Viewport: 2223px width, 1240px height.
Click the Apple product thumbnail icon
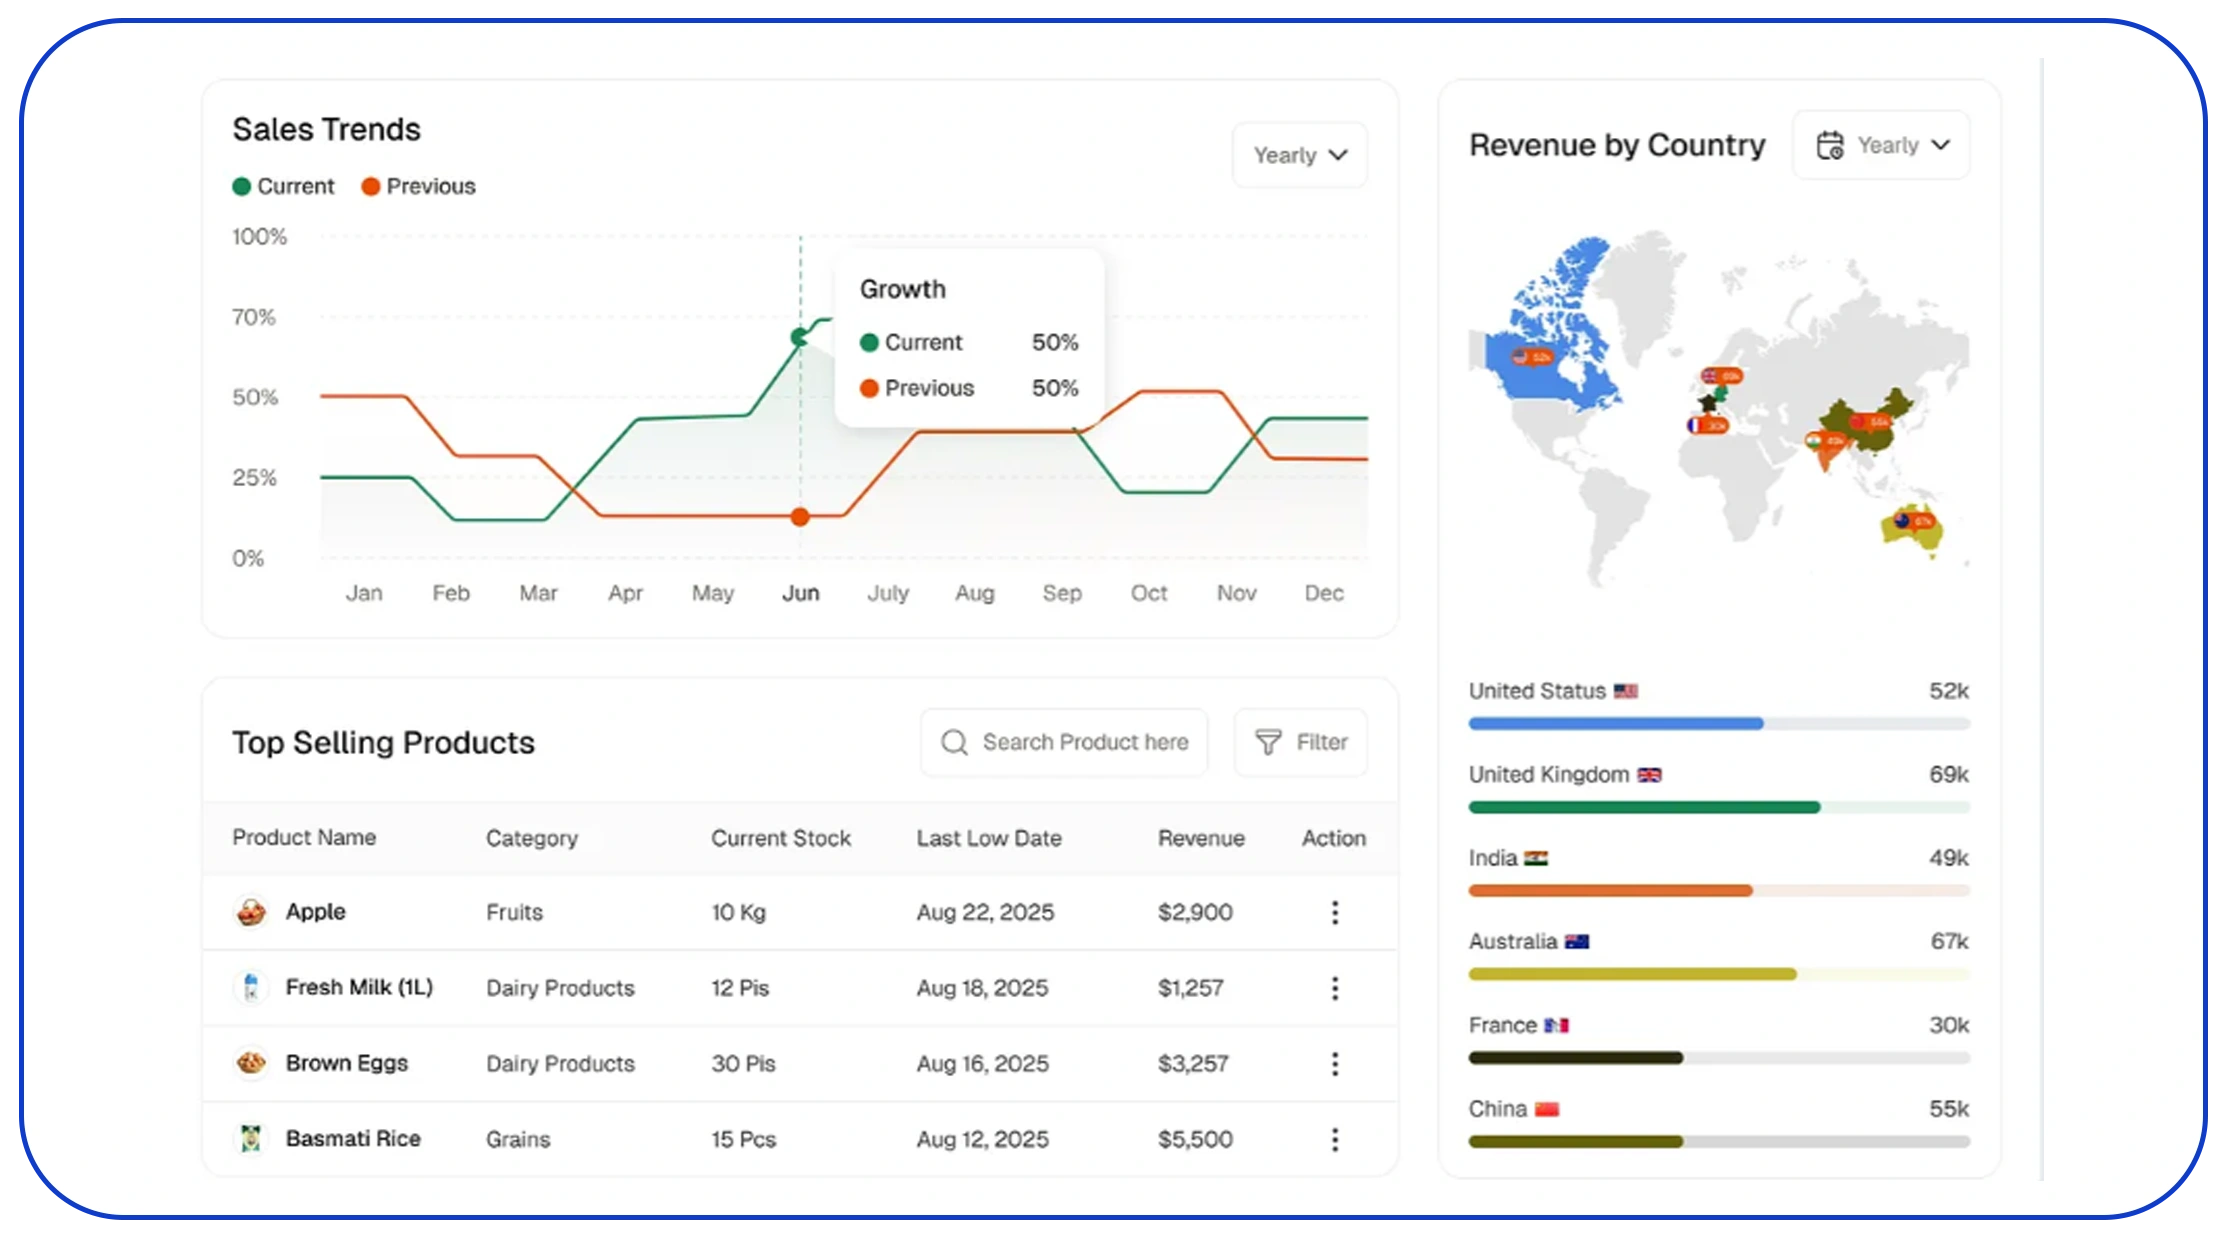(251, 912)
